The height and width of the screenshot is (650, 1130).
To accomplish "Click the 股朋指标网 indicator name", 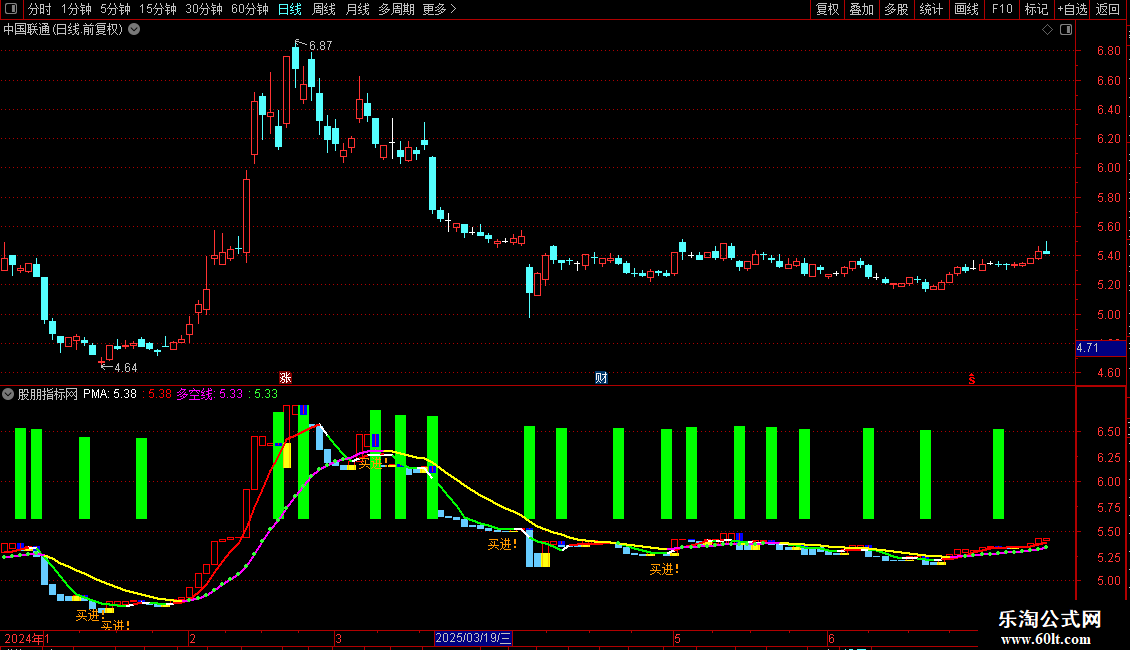I will coord(48,394).
